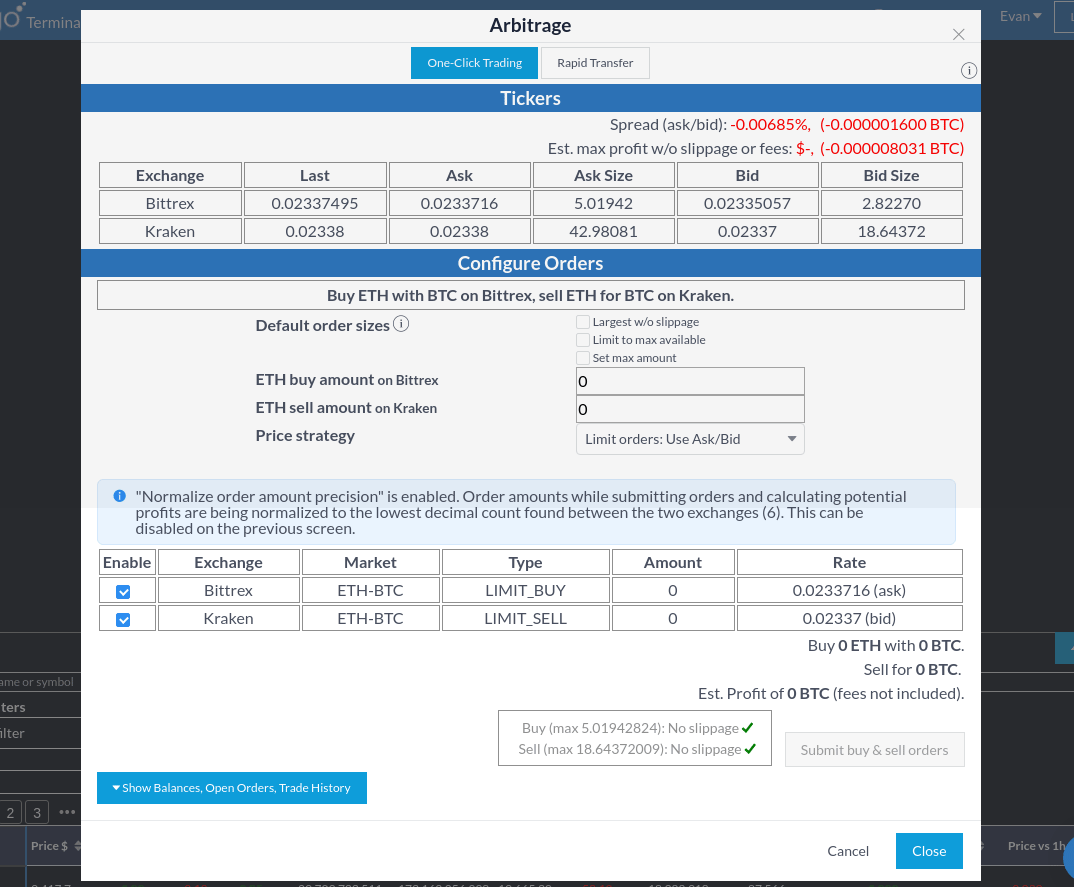The image size is (1074, 887).
Task: Sort by Price $ column in background
Action: (53, 846)
